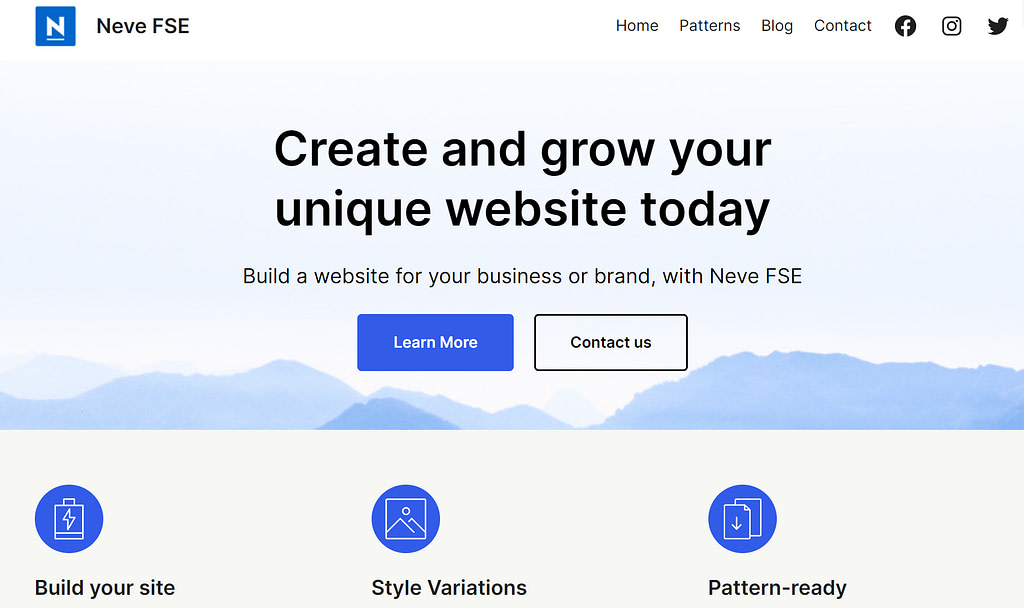
Task: Open the Twitter bird icon
Action: pyautogui.click(x=998, y=26)
